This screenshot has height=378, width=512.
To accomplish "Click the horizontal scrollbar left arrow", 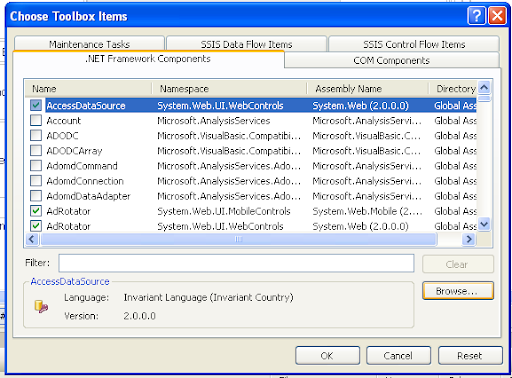I will 32,239.
